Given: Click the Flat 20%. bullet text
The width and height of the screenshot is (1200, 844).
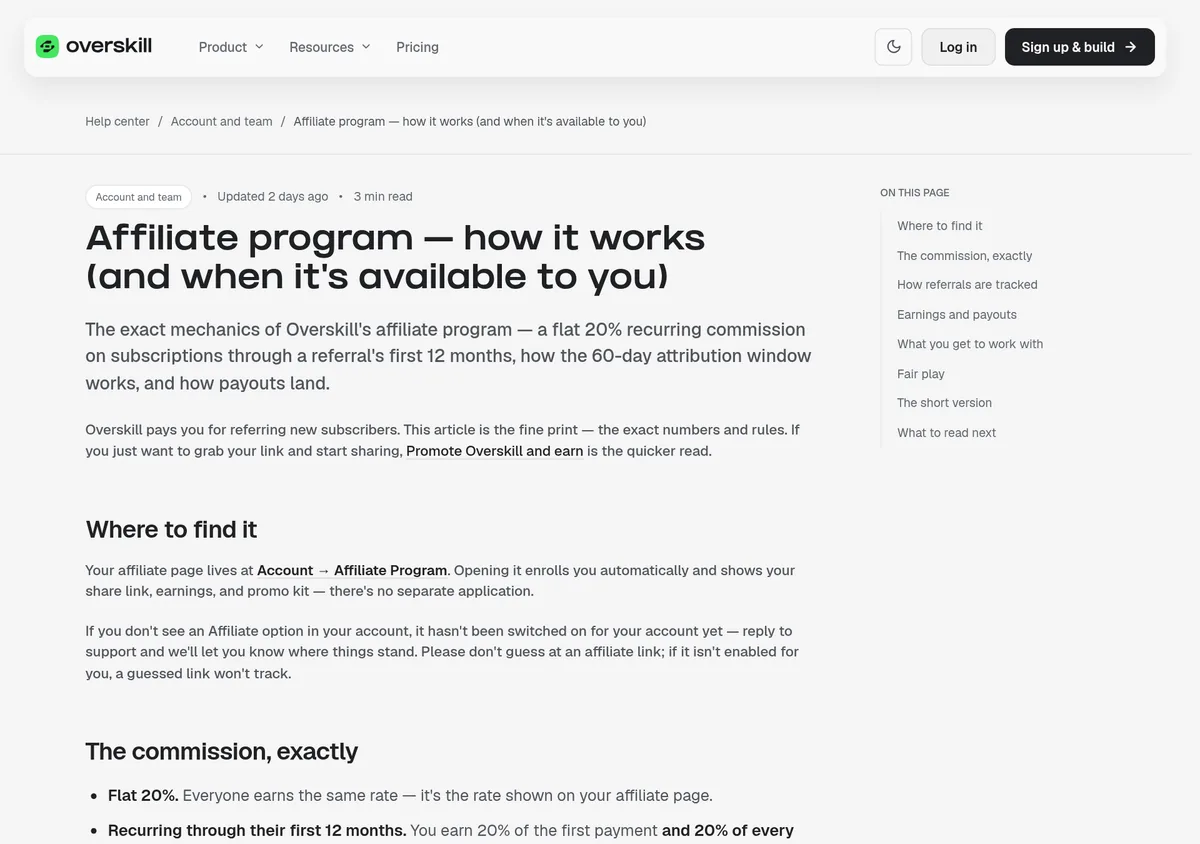Looking at the screenshot, I should coord(143,796).
